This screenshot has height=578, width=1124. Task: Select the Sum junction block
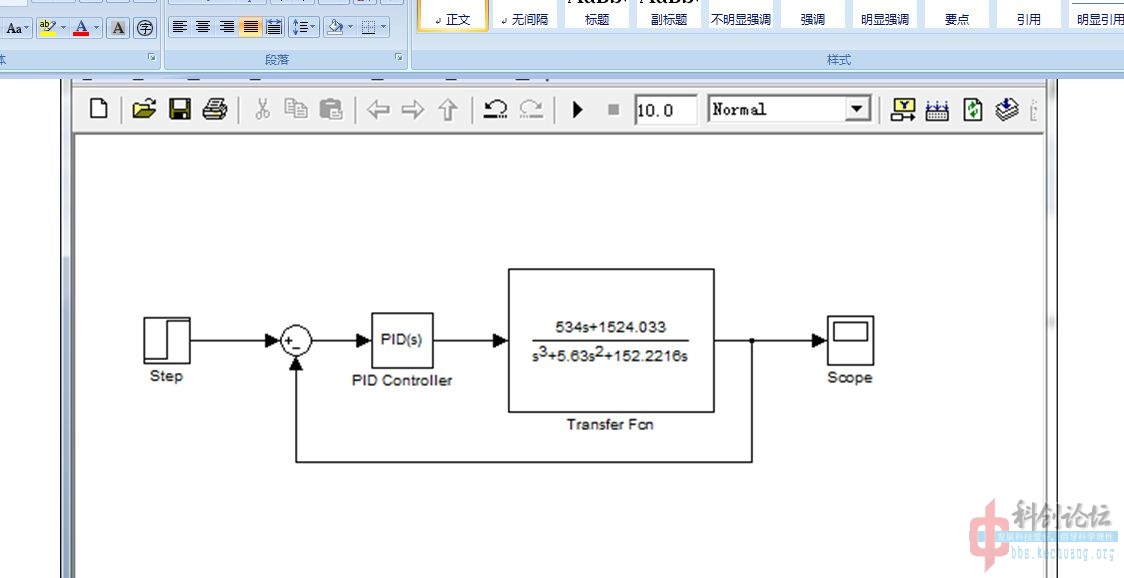(295, 340)
